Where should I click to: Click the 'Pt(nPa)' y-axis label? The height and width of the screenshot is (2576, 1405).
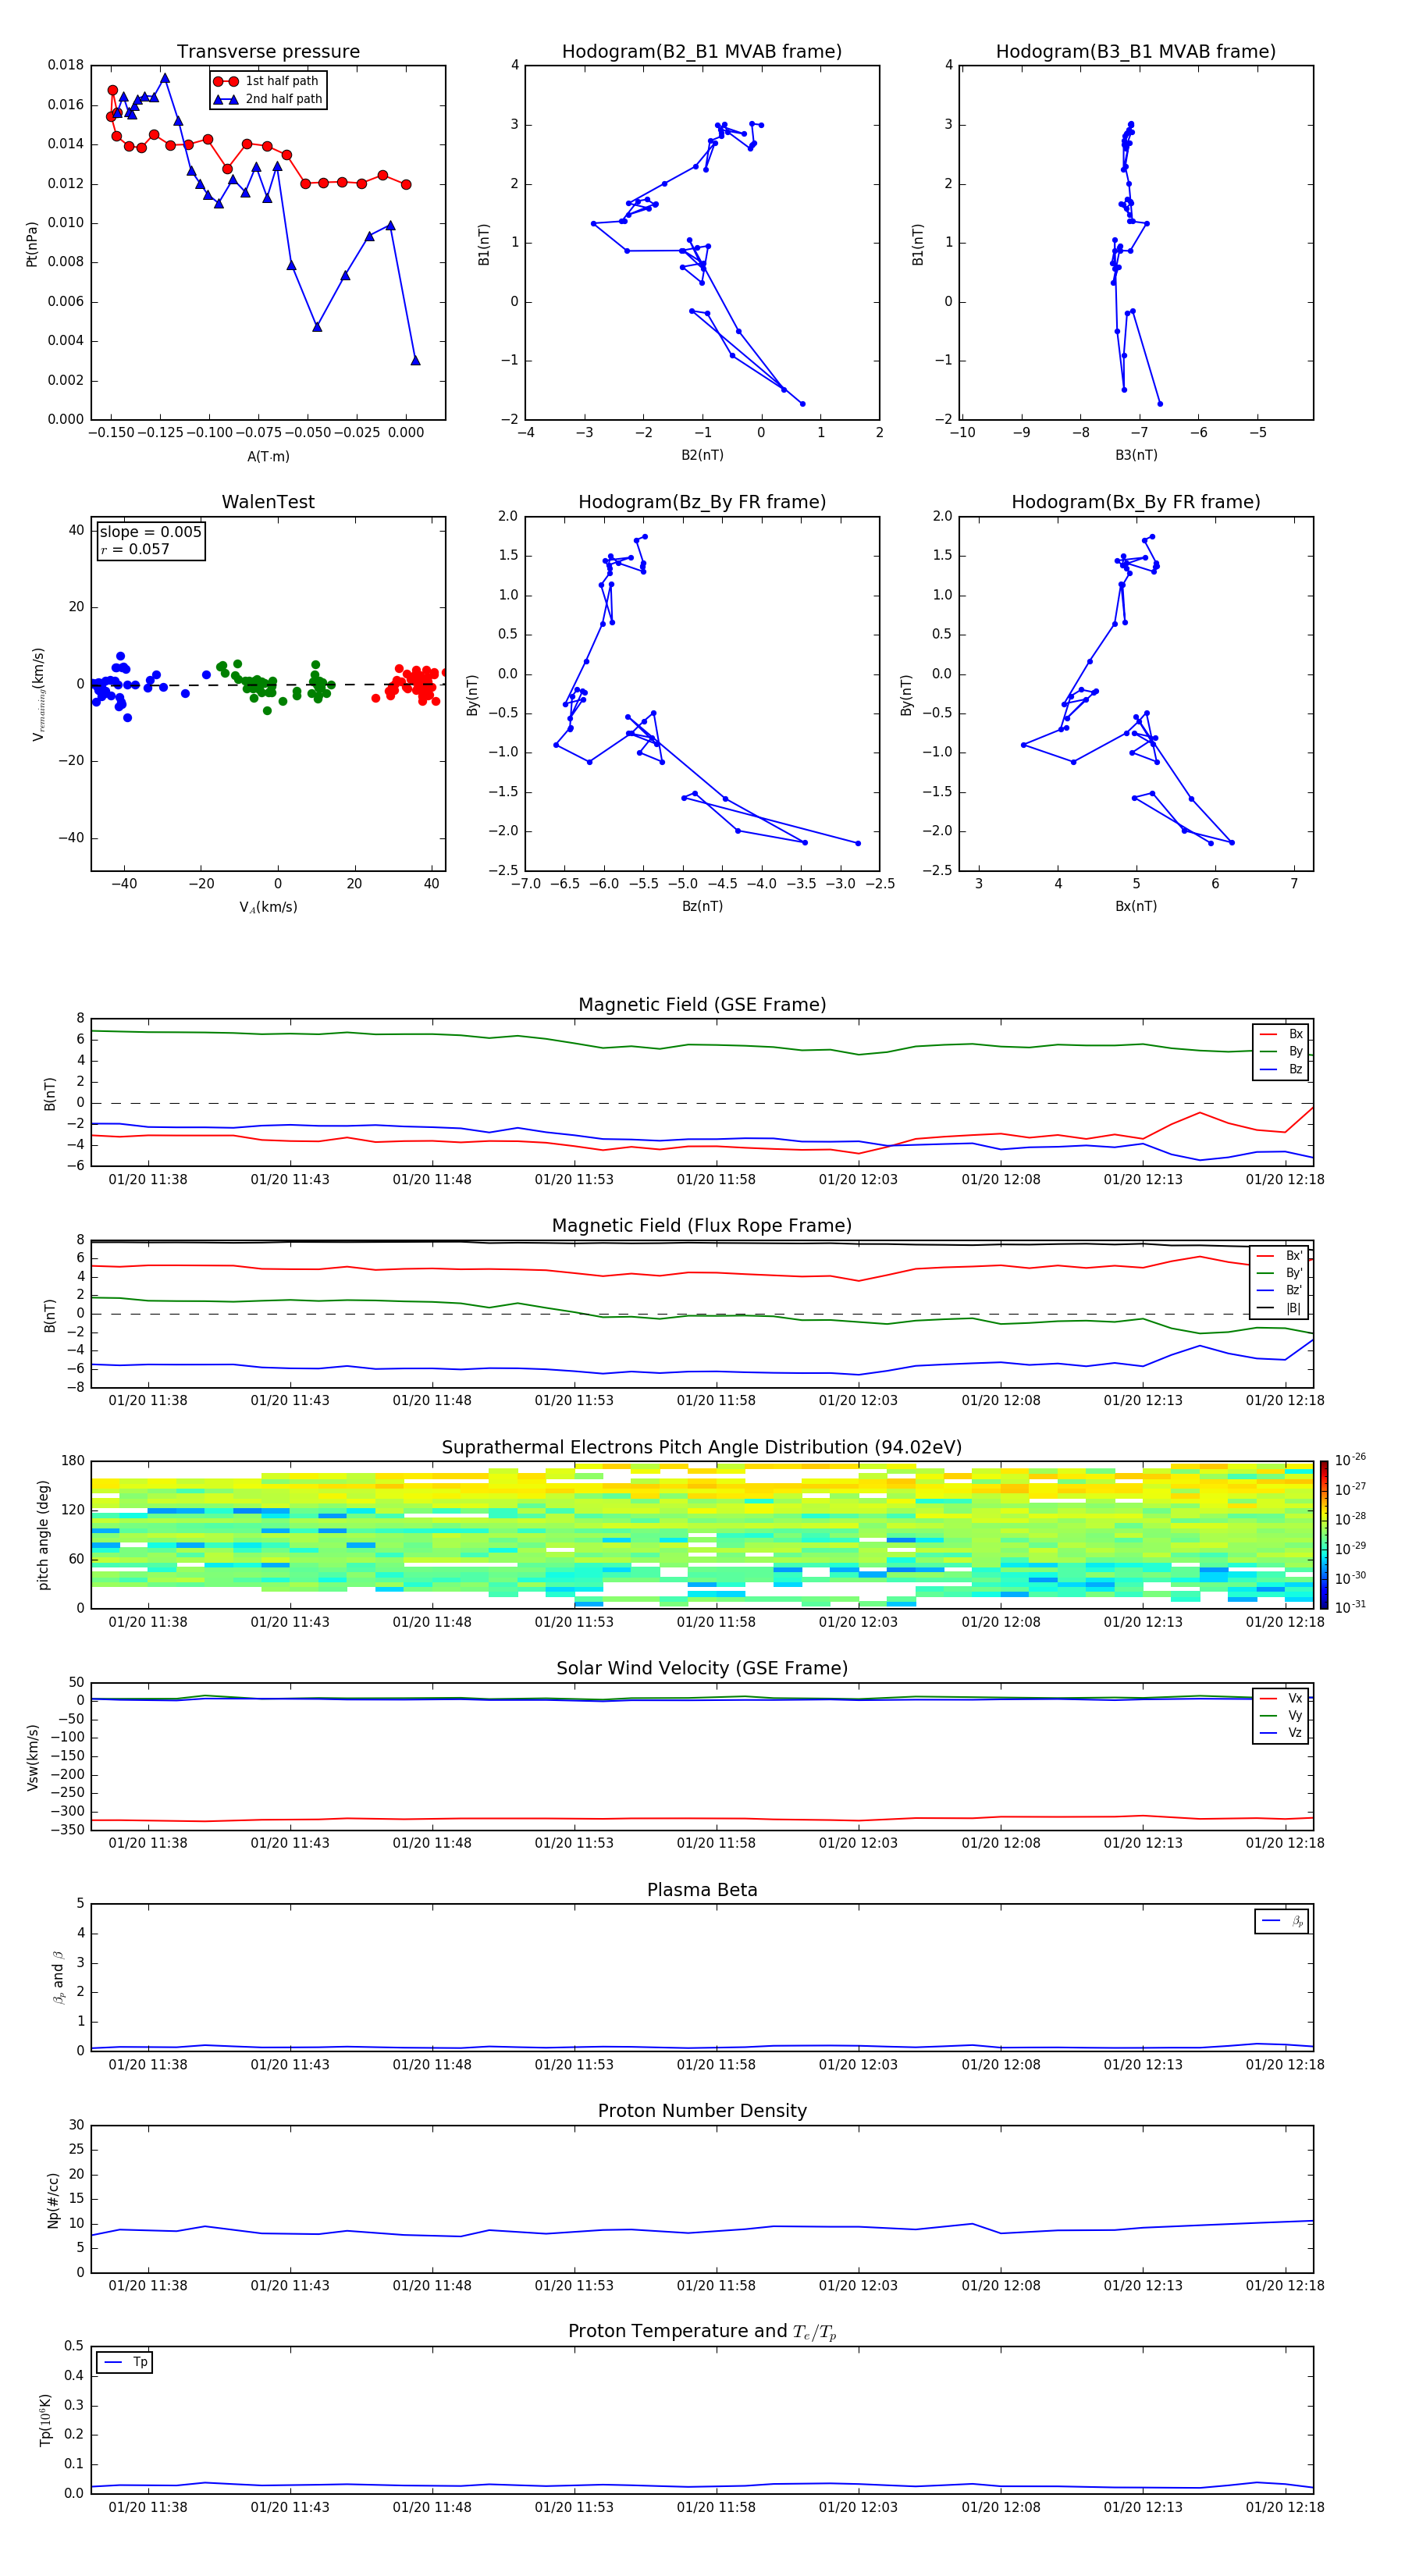click(x=32, y=243)
